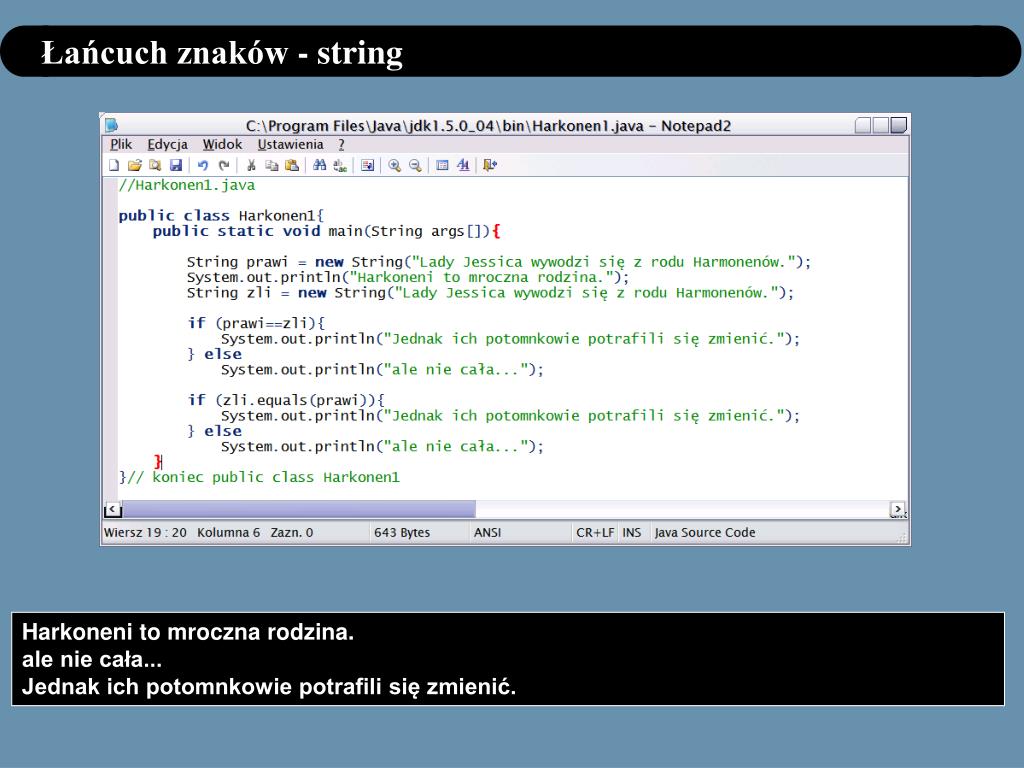
Task: Browse for files with the magnifier-folder icon
Action: [155, 165]
